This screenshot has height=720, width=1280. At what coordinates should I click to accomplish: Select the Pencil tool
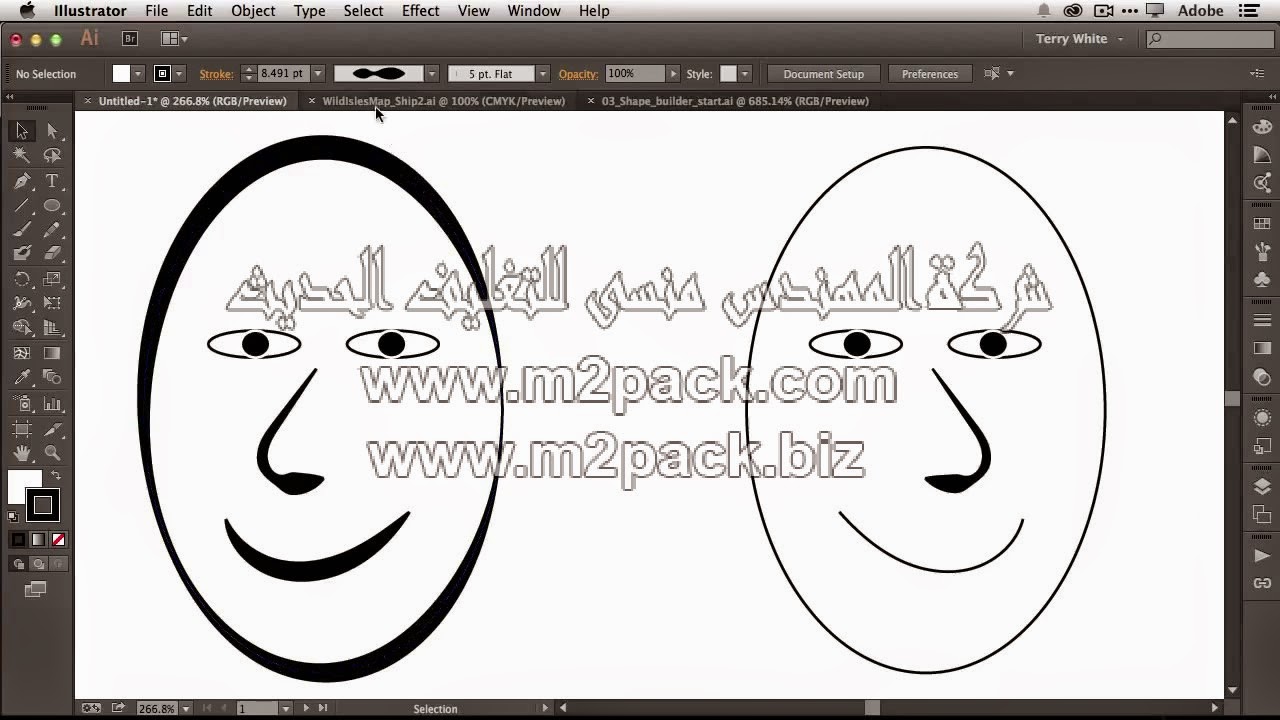click(x=52, y=230)
